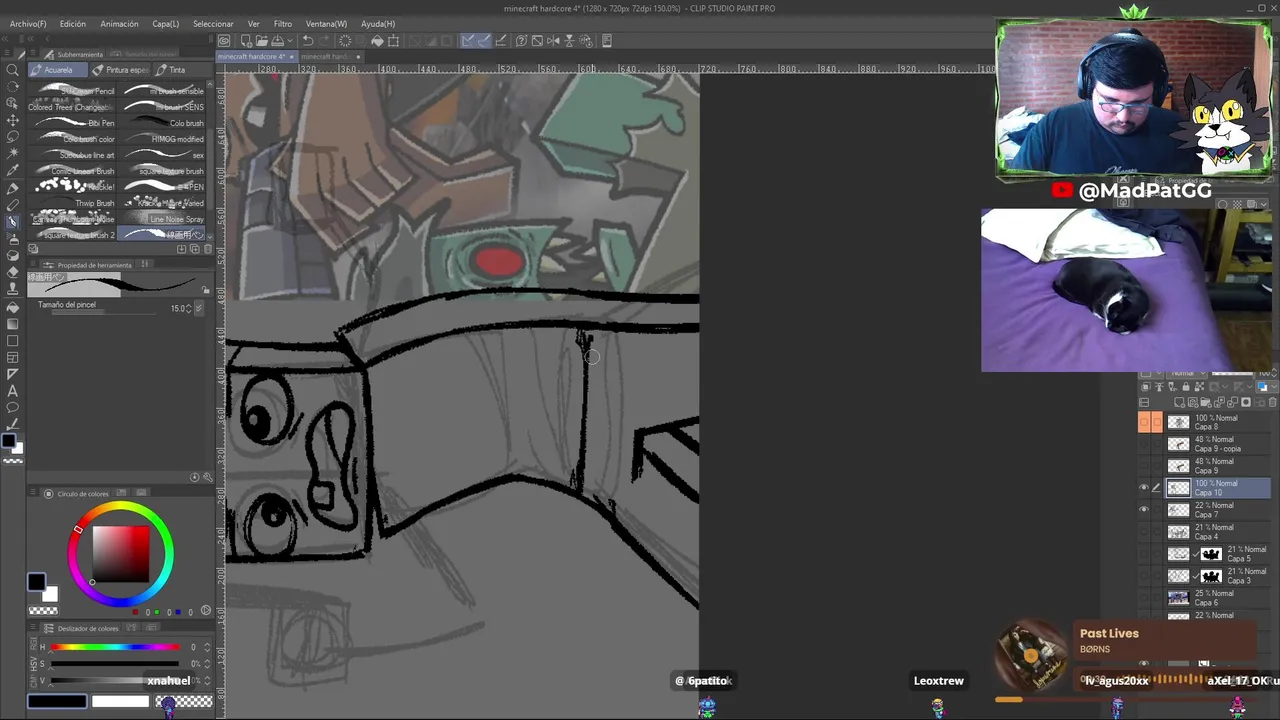Screen dimensions: 1280x720
Task: Hide Capa 10 layer with eye icon
Action: (x=1144, y=488)
